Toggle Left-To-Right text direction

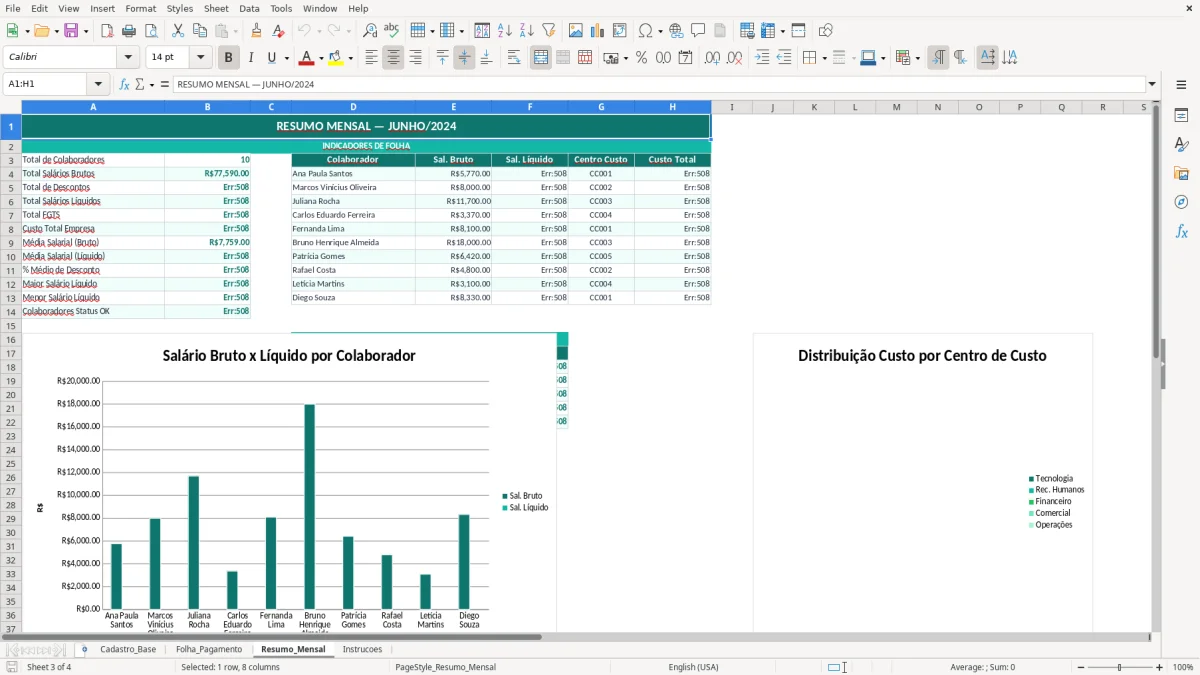tap(938, 58)
